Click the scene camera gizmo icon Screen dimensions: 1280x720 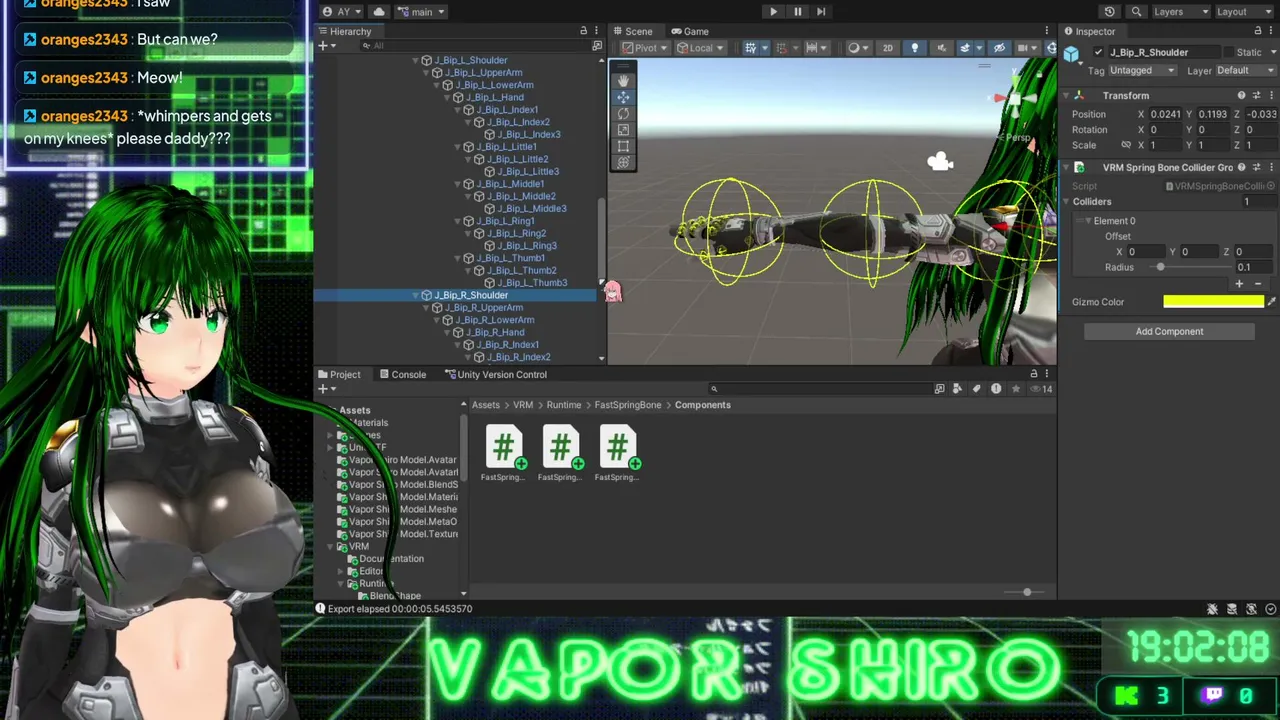pos(940,161)
